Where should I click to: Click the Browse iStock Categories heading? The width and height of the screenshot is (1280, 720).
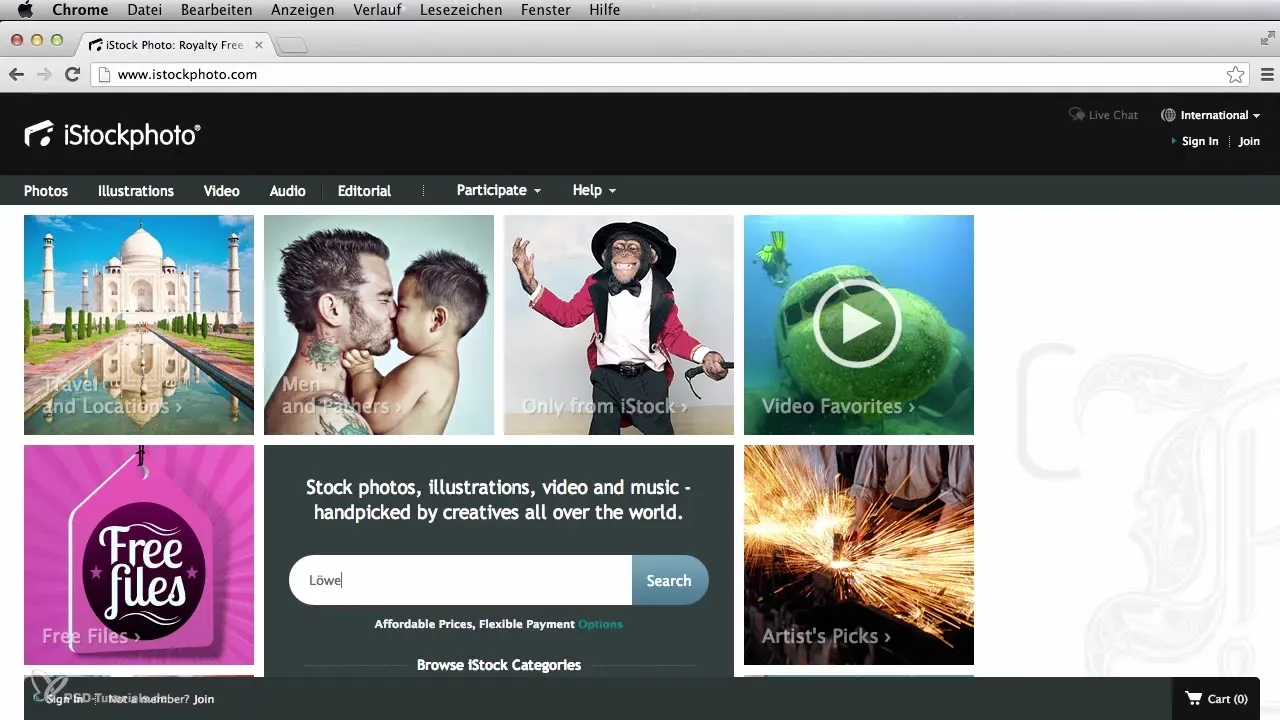499,665
